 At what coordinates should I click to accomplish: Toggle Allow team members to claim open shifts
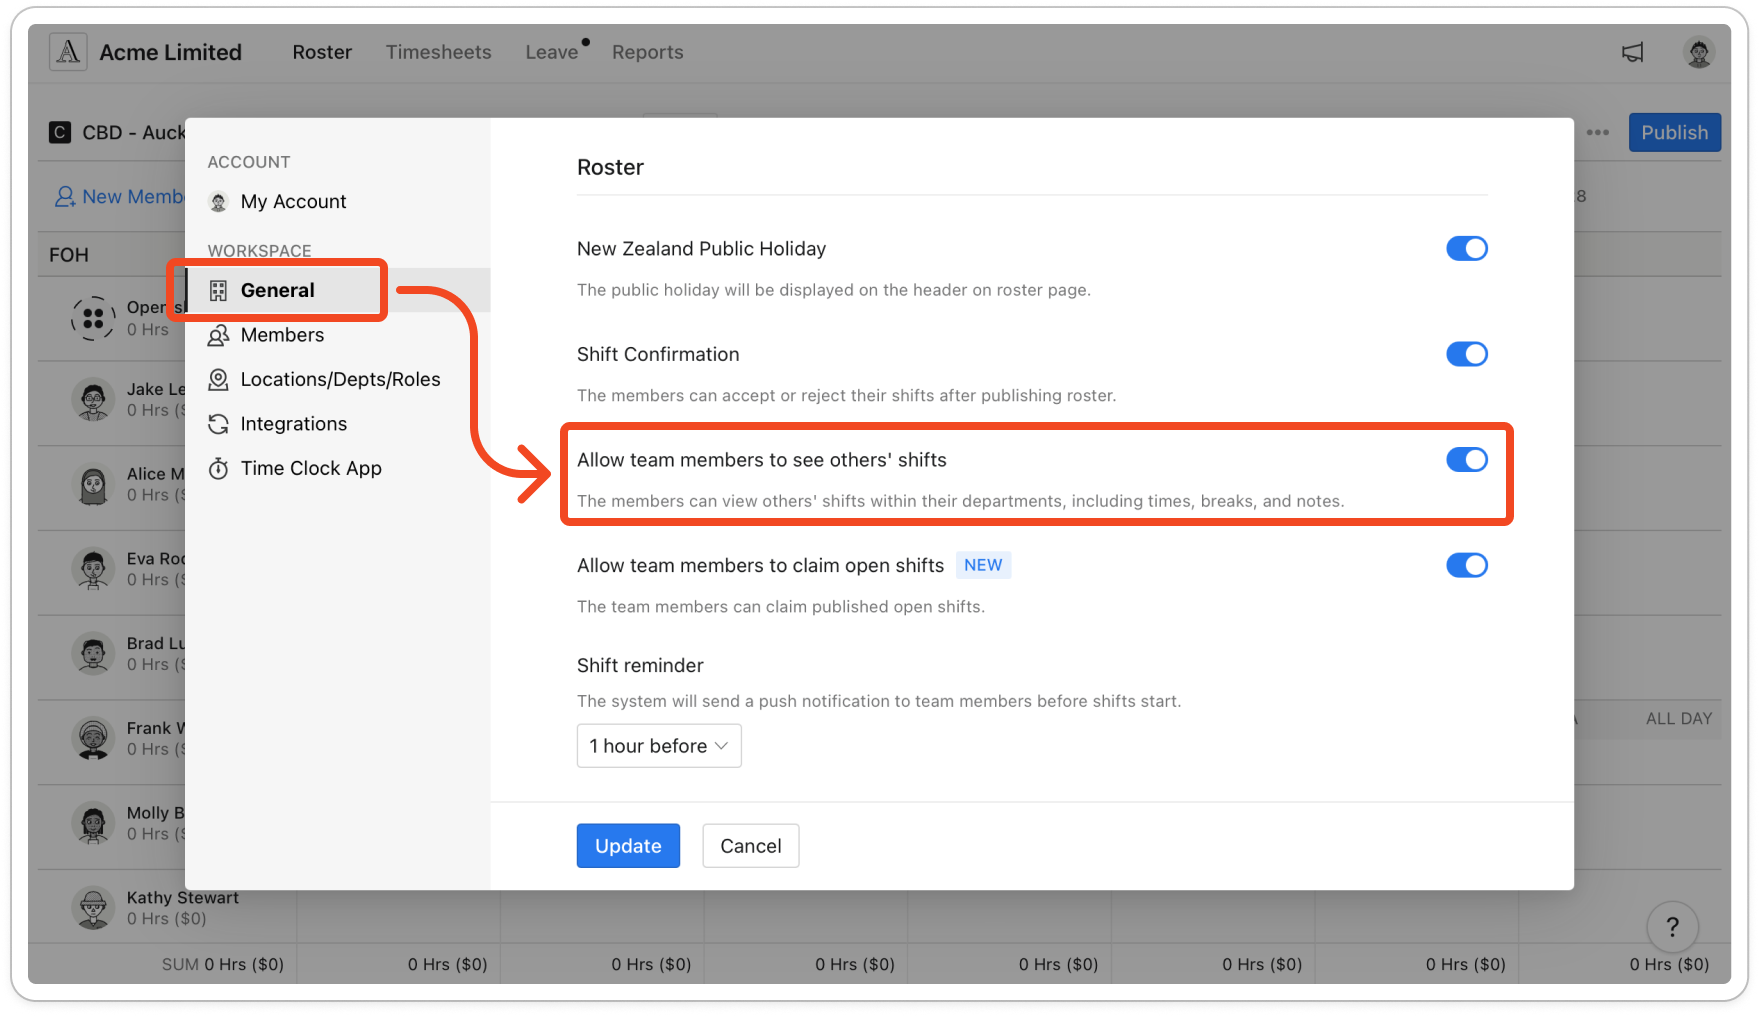(x=1466, y=565)
